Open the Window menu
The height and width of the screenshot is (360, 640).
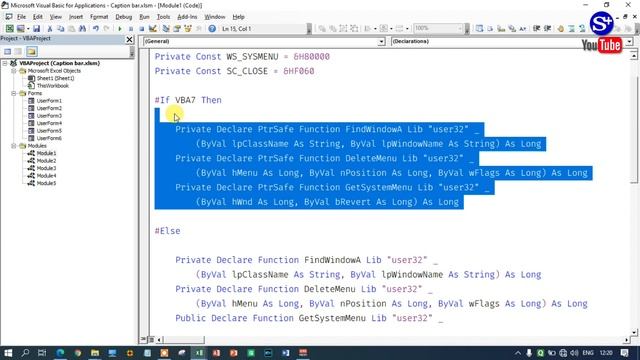(x=215, y=17)
